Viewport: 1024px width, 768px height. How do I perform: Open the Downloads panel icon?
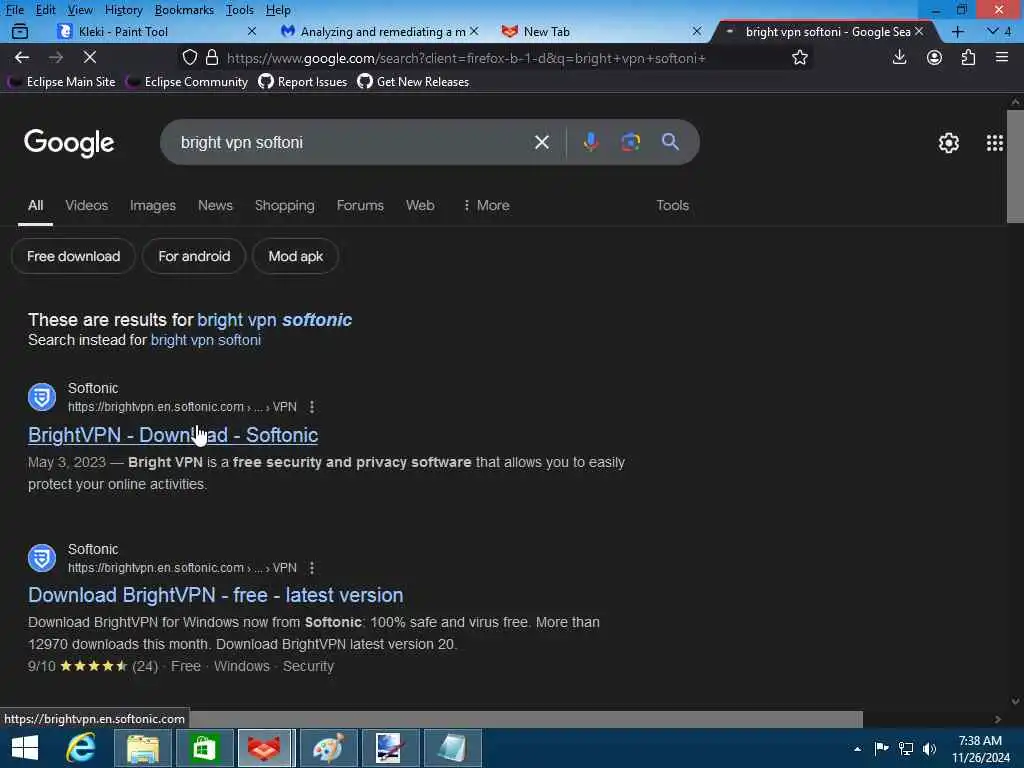point(899,57)
